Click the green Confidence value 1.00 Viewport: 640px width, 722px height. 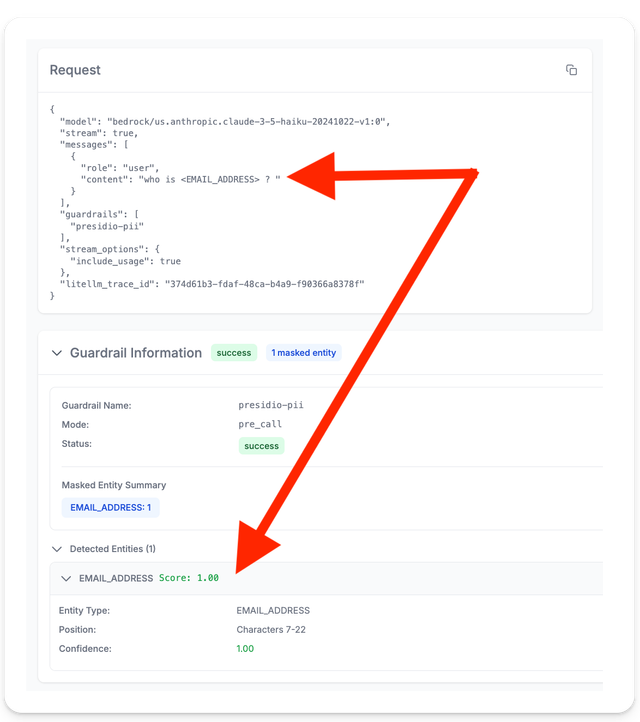click(x=245, y=649)
